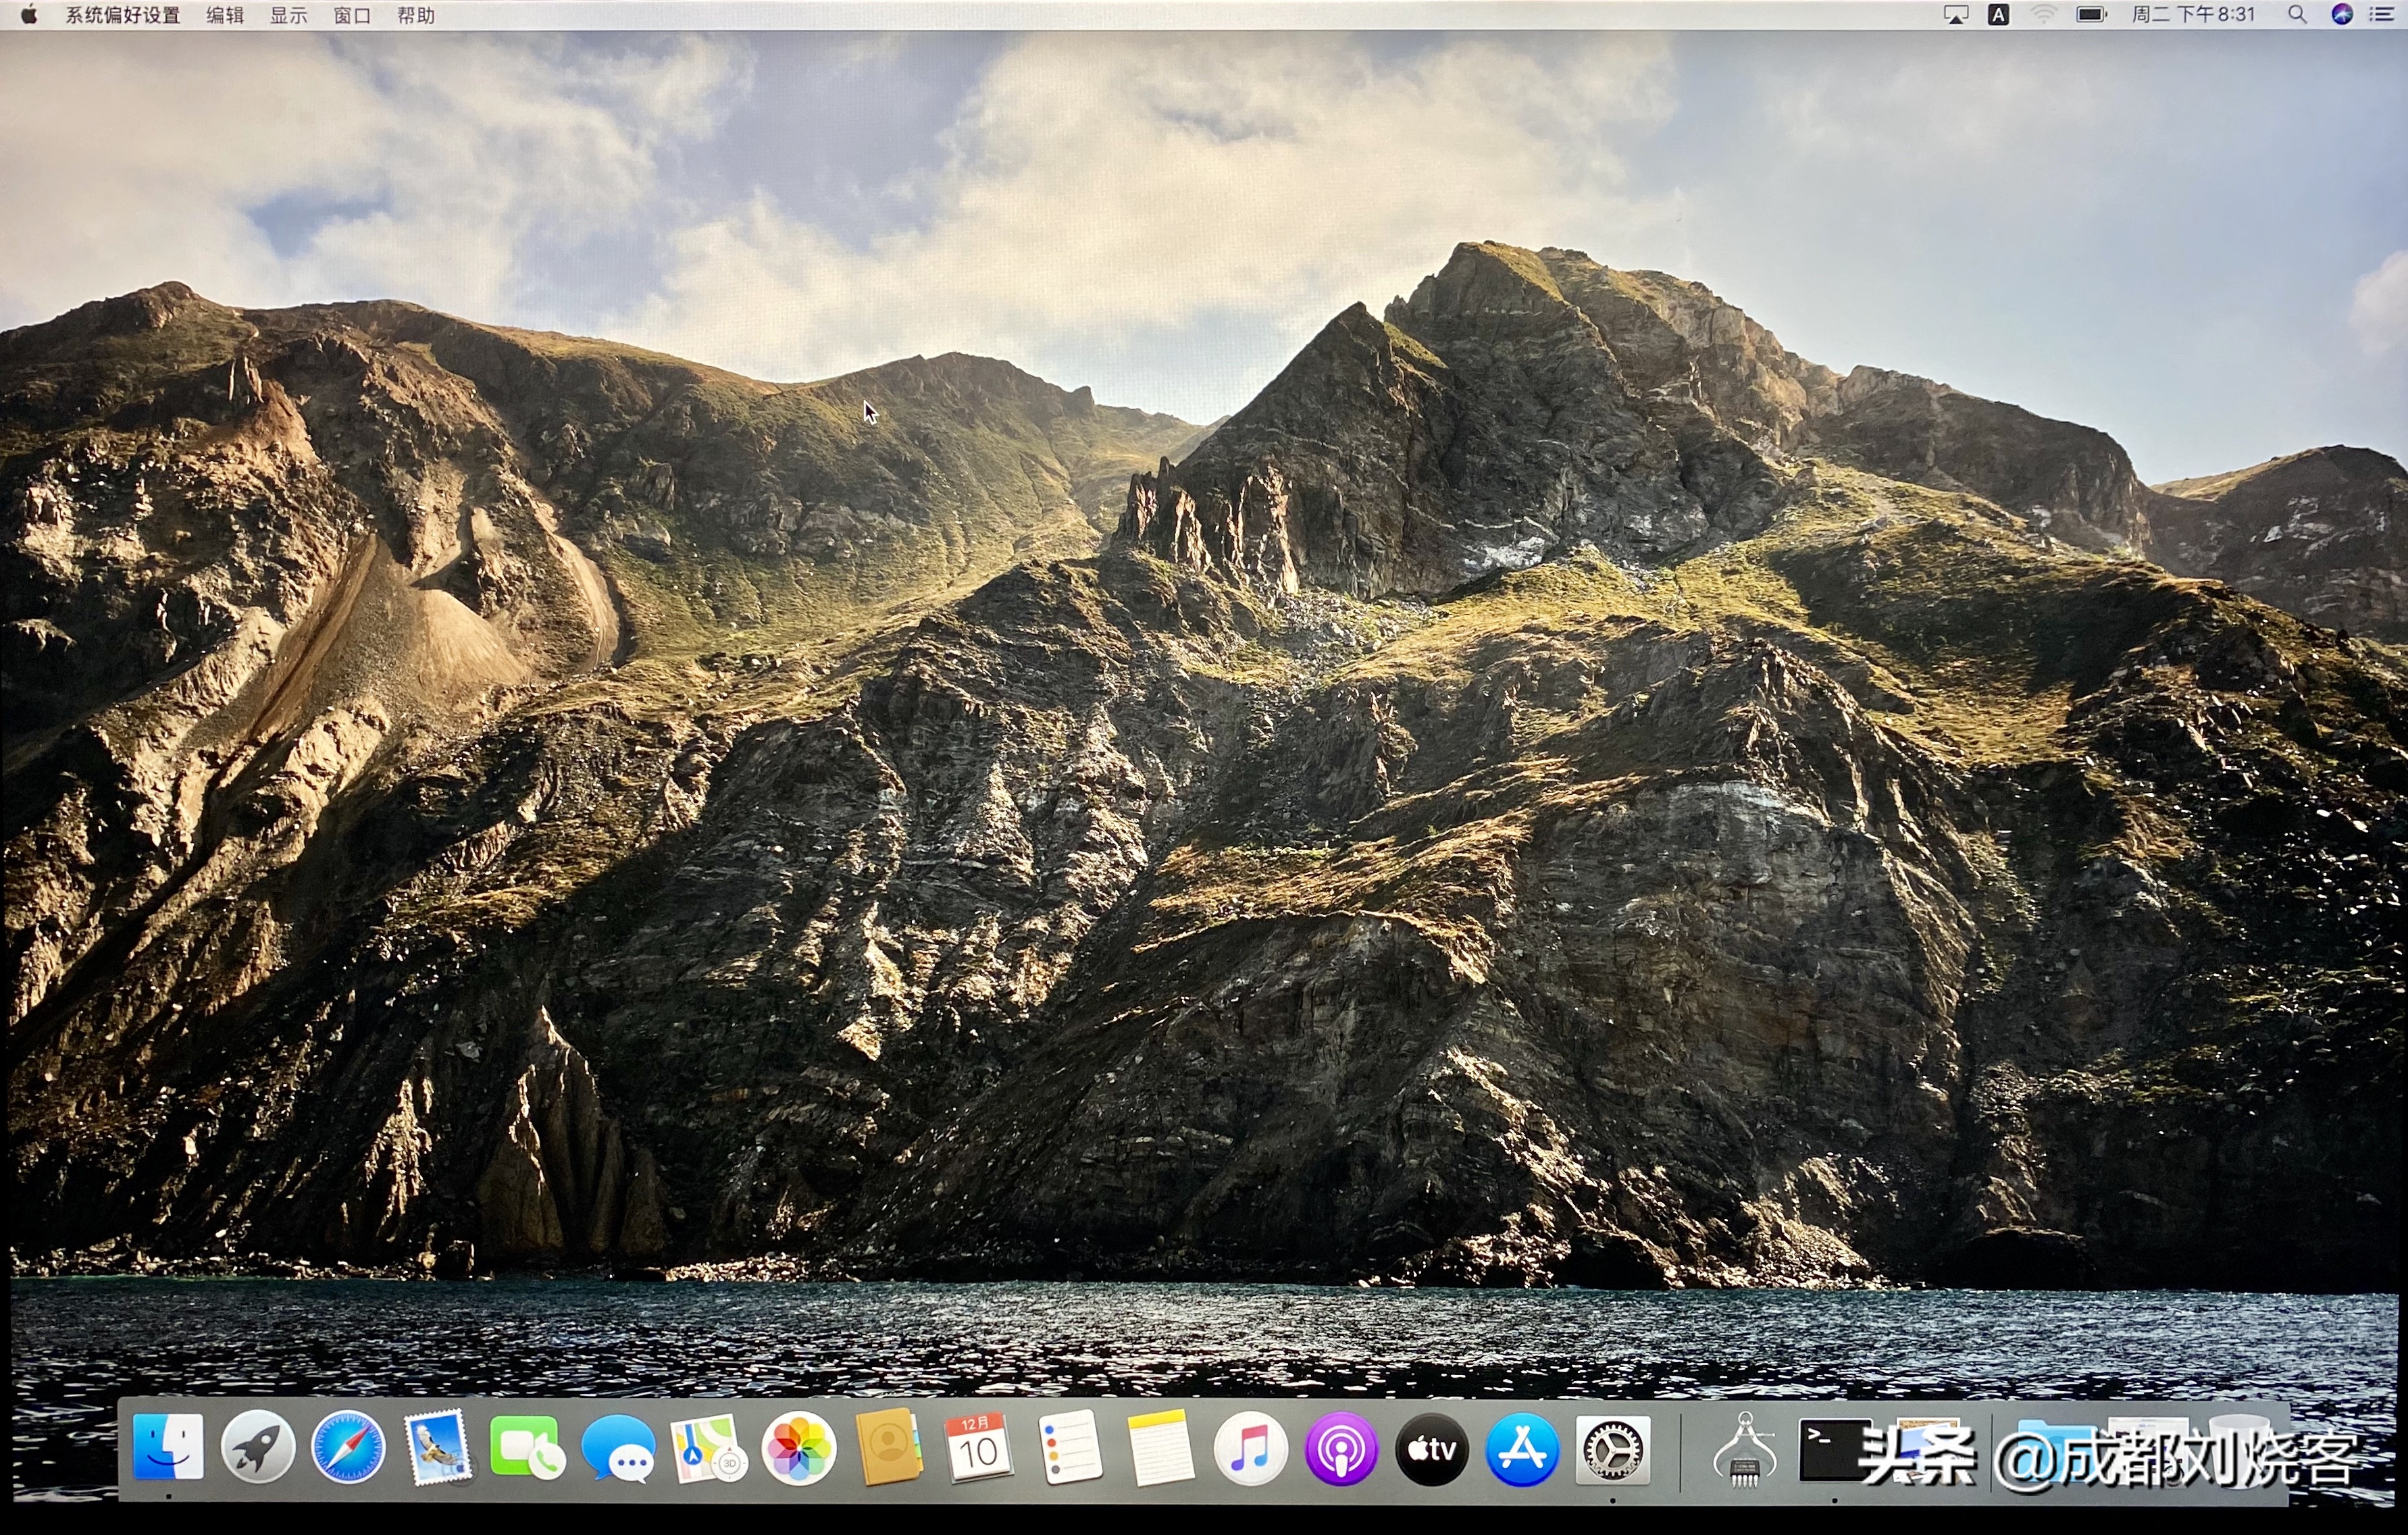Viewport: 2408px width, 1535px height.
Task: Open the Wi-Fi status menu
Action: click(x=2044, y=15)
